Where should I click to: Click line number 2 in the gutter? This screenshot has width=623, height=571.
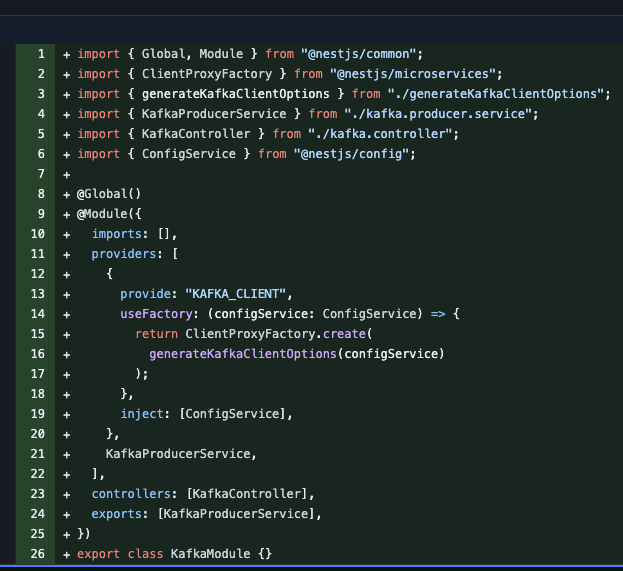click(x=41, y=74)
